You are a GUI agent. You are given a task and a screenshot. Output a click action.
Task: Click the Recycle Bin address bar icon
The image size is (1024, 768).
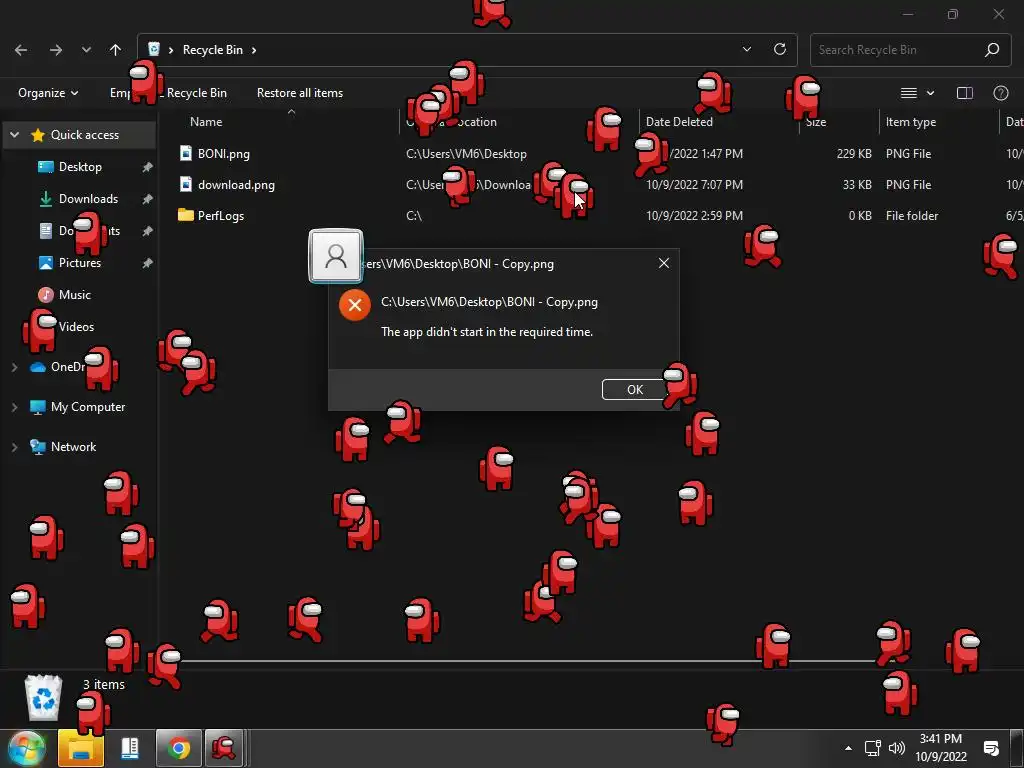[x=154, y=49]
